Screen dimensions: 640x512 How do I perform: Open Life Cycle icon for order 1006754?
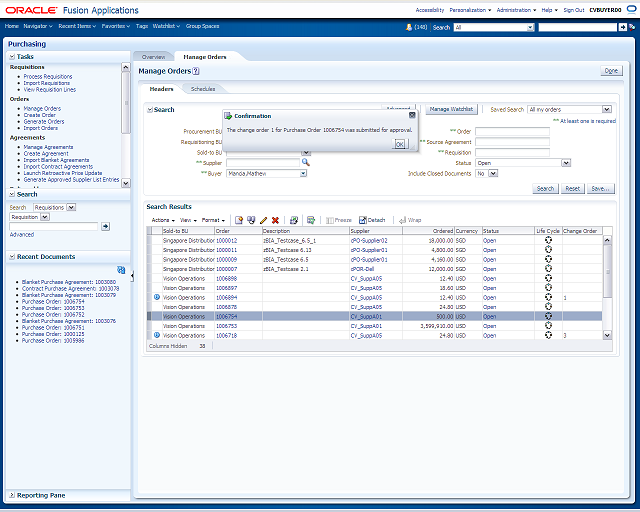(x=549, y=316)
